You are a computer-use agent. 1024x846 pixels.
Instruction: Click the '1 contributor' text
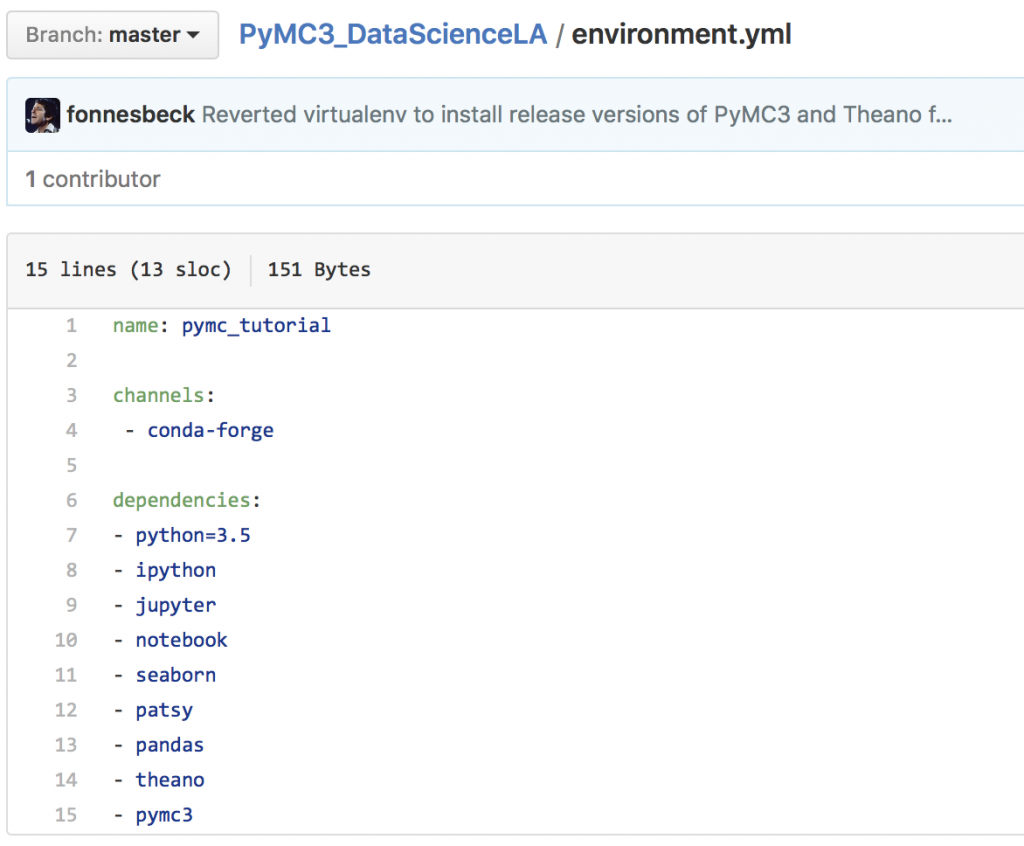coord(93,180)
